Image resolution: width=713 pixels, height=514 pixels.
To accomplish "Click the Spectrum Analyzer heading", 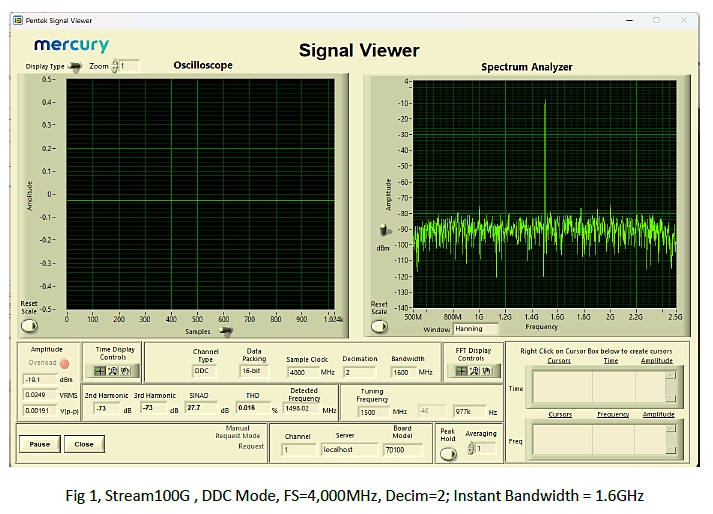I will tap(527, 67).
